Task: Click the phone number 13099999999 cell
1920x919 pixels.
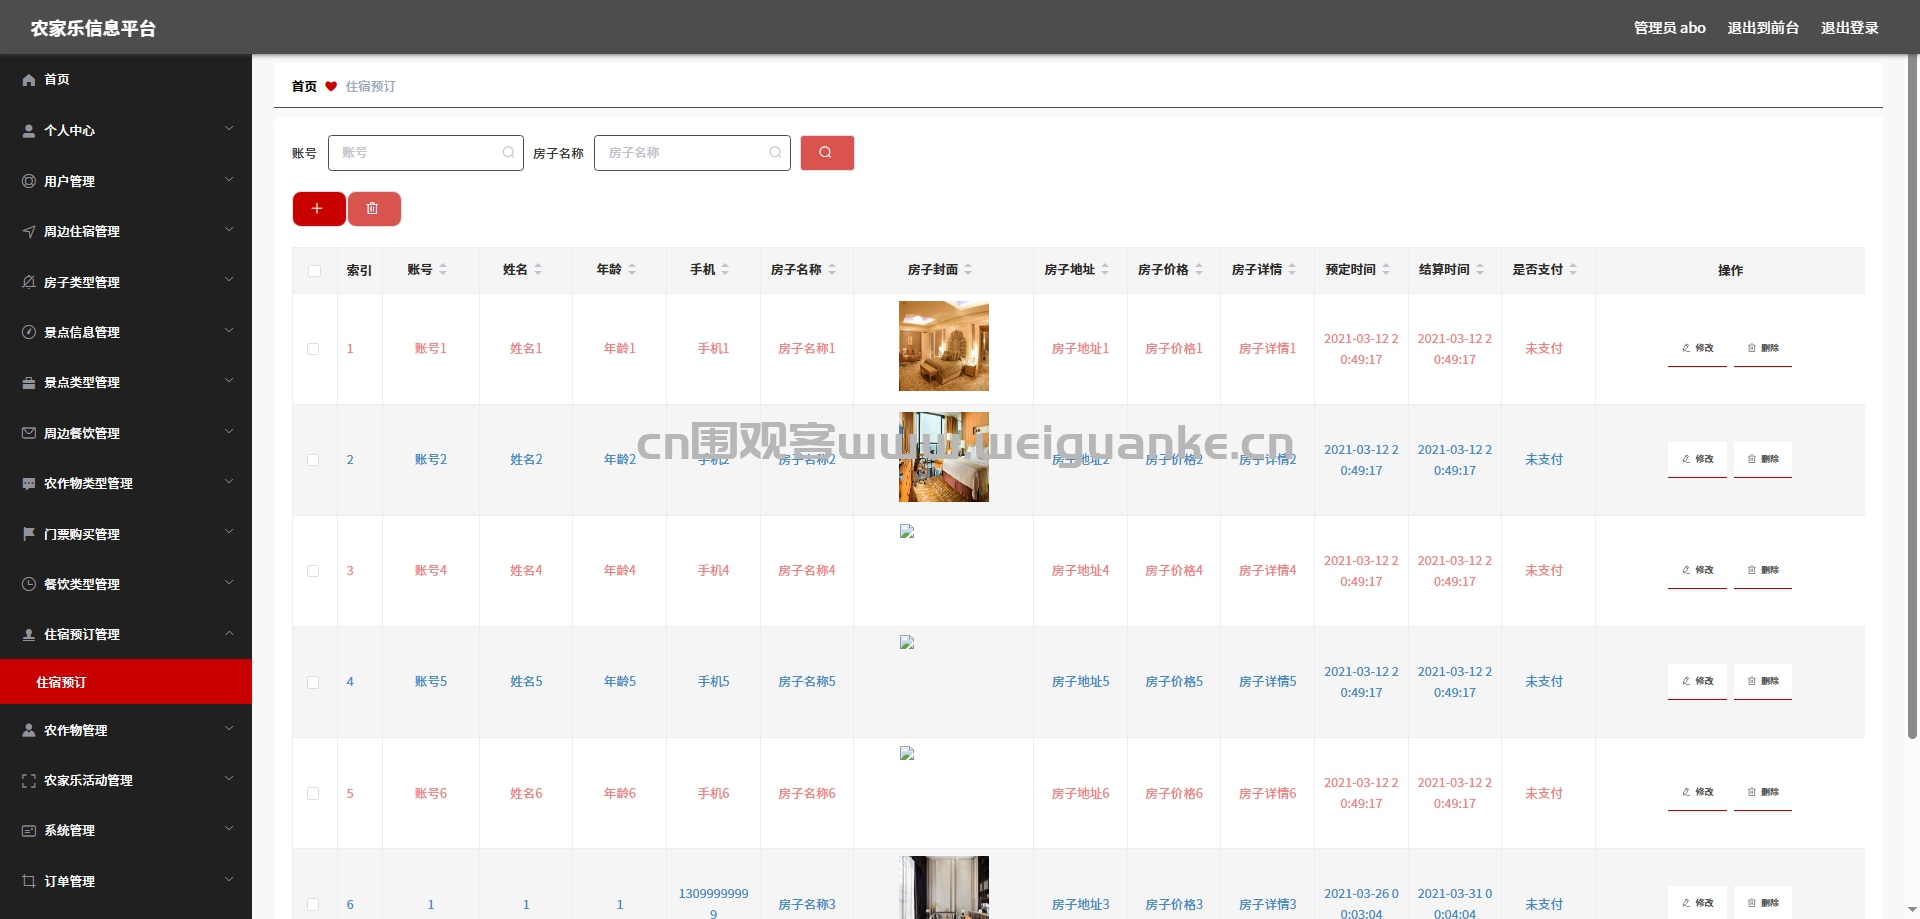Action: click(x=713, y=903)
